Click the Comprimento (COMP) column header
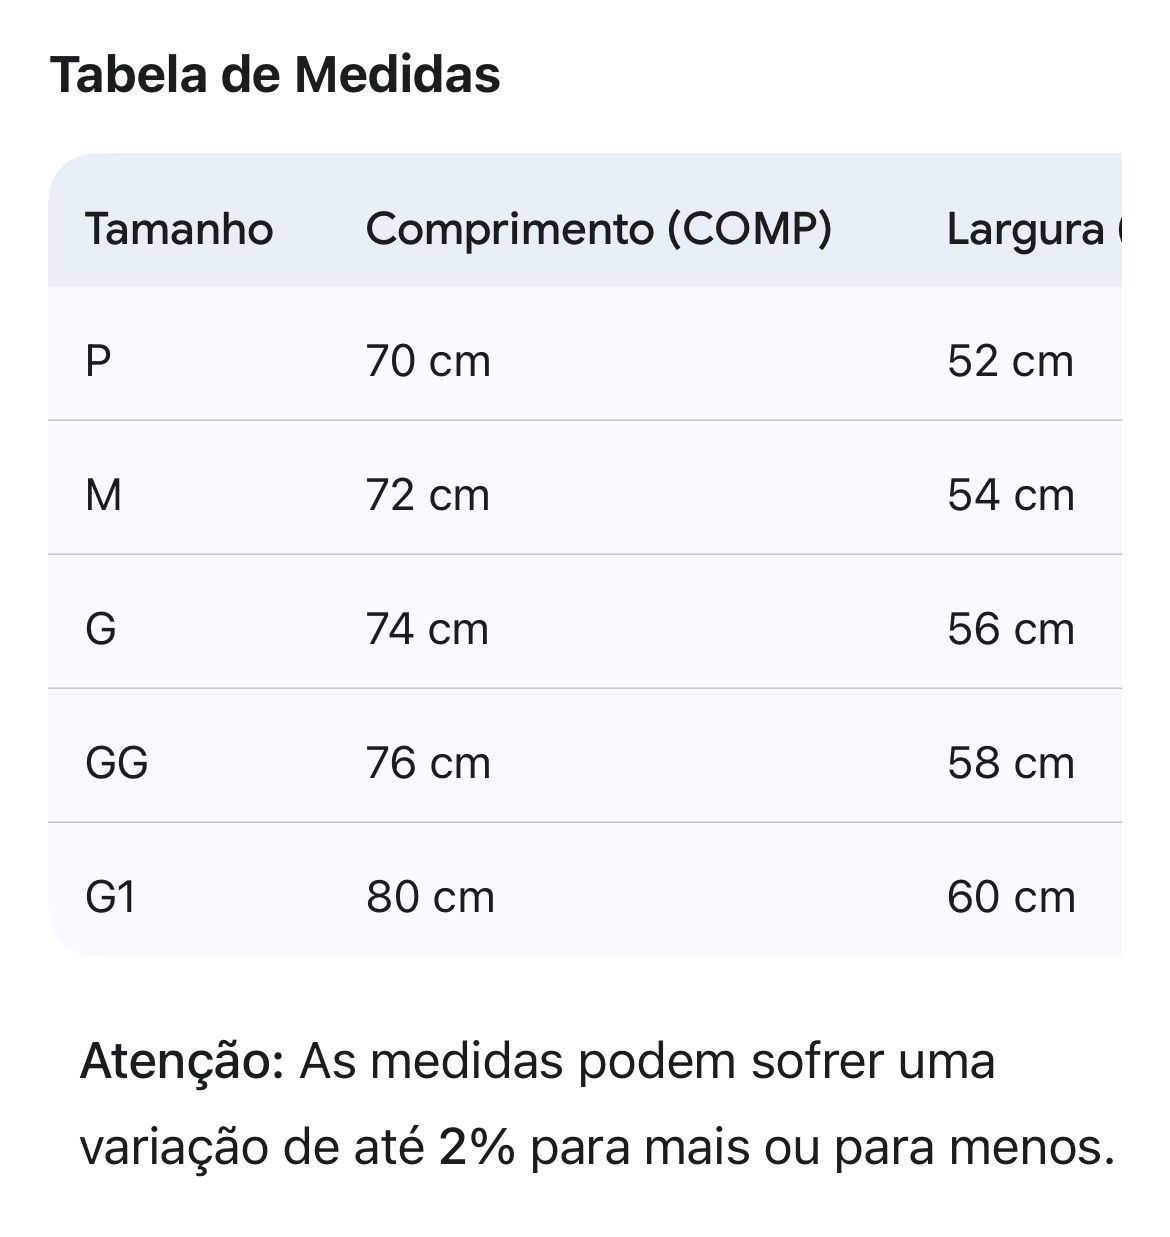 [598, 229]
